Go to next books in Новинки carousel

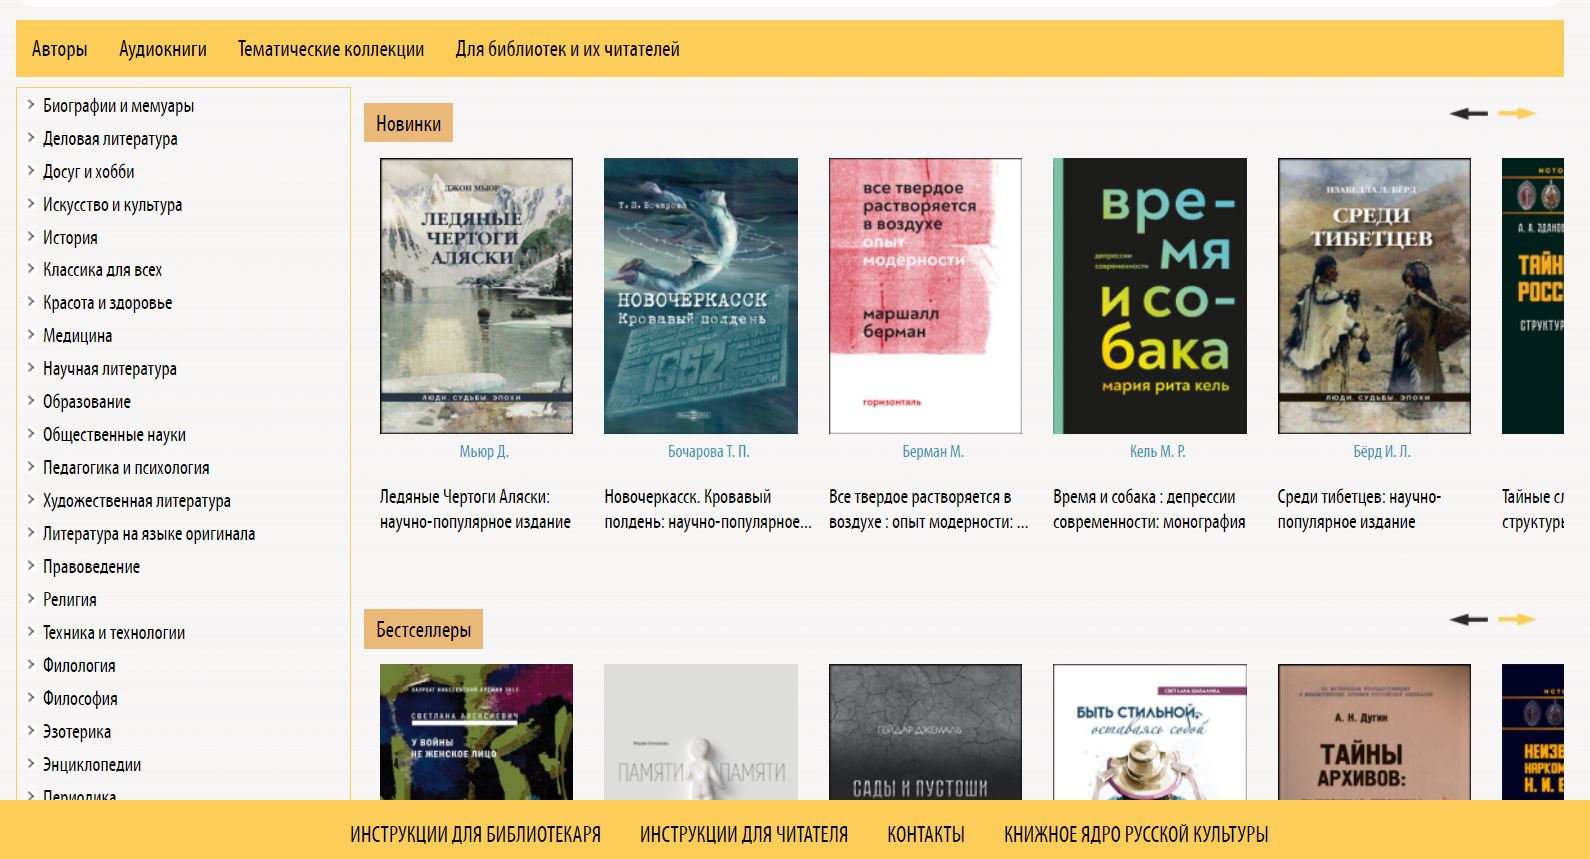coord(1516,113)
